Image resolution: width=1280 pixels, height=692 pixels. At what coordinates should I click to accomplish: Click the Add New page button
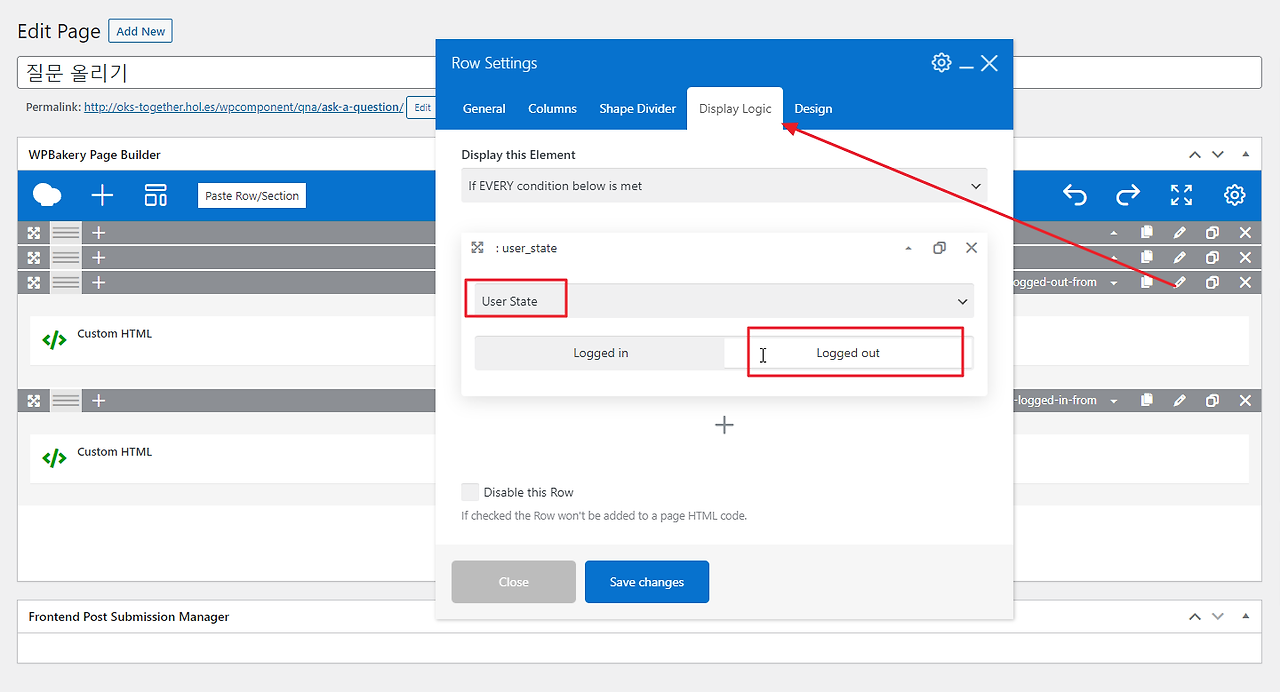(140, 31)
